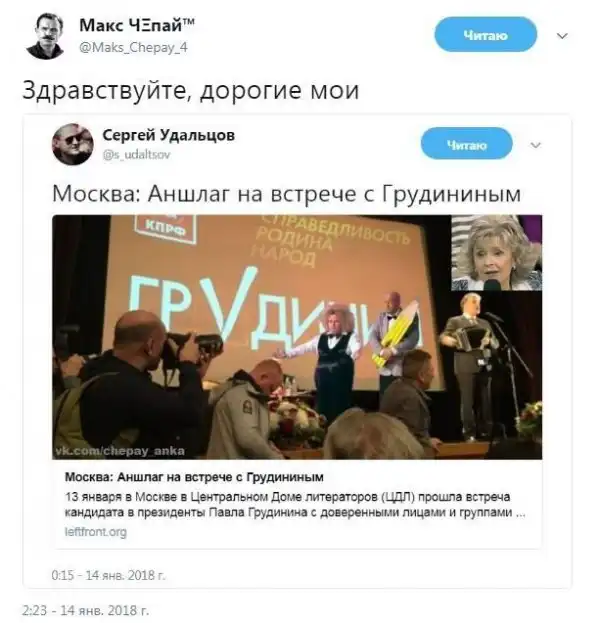600x623 pixels.
Task: Visit the leftfront.org source link
Action: (95, 532)
